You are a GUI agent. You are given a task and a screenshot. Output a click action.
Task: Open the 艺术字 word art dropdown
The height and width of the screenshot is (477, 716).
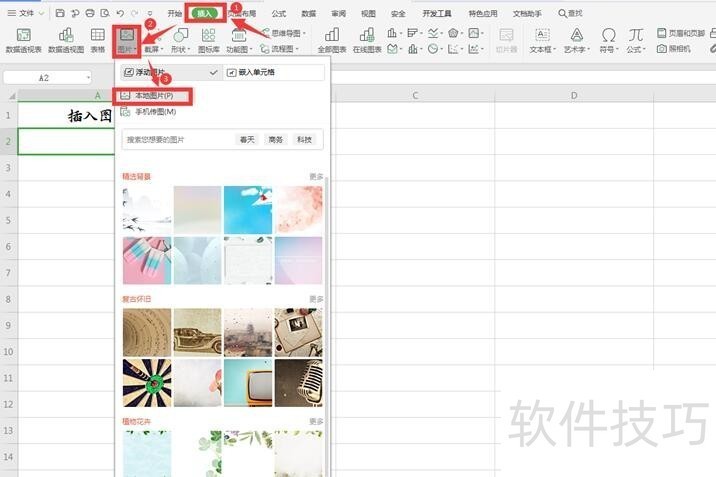pyautogui.click(x=577, y=40)
